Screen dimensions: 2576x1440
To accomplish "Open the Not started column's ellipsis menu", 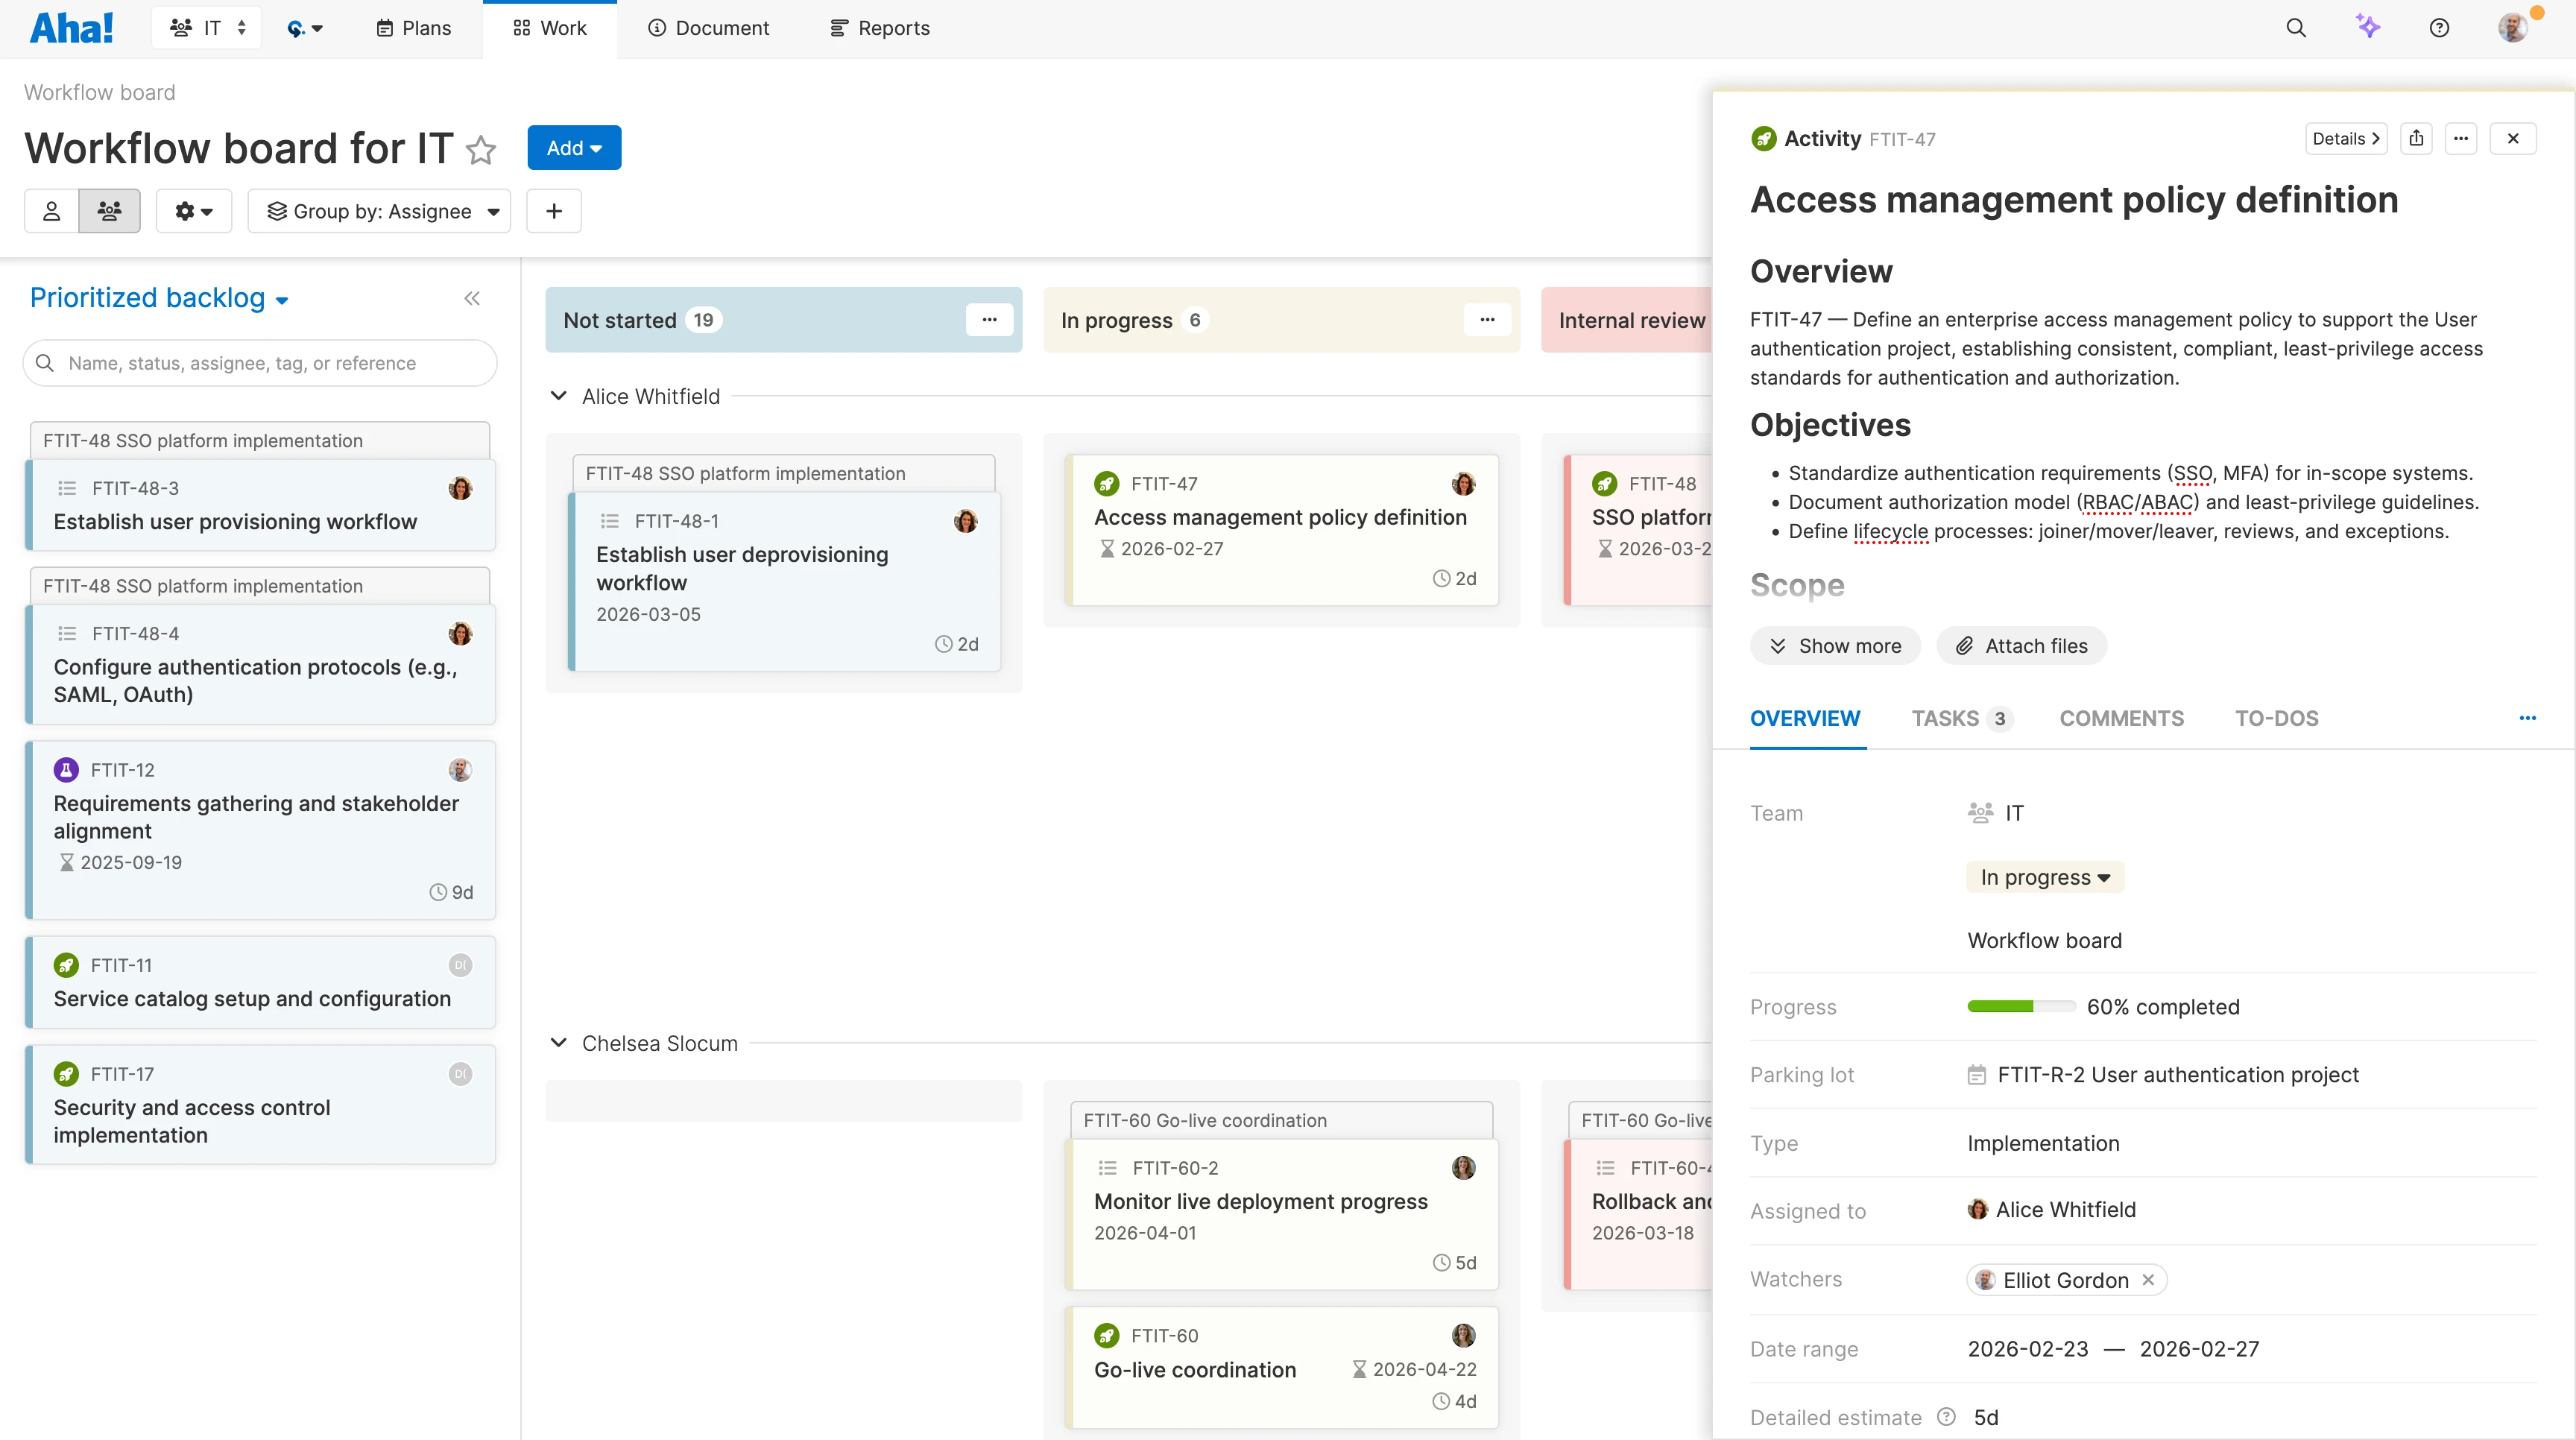I will (x=989, y=319).
